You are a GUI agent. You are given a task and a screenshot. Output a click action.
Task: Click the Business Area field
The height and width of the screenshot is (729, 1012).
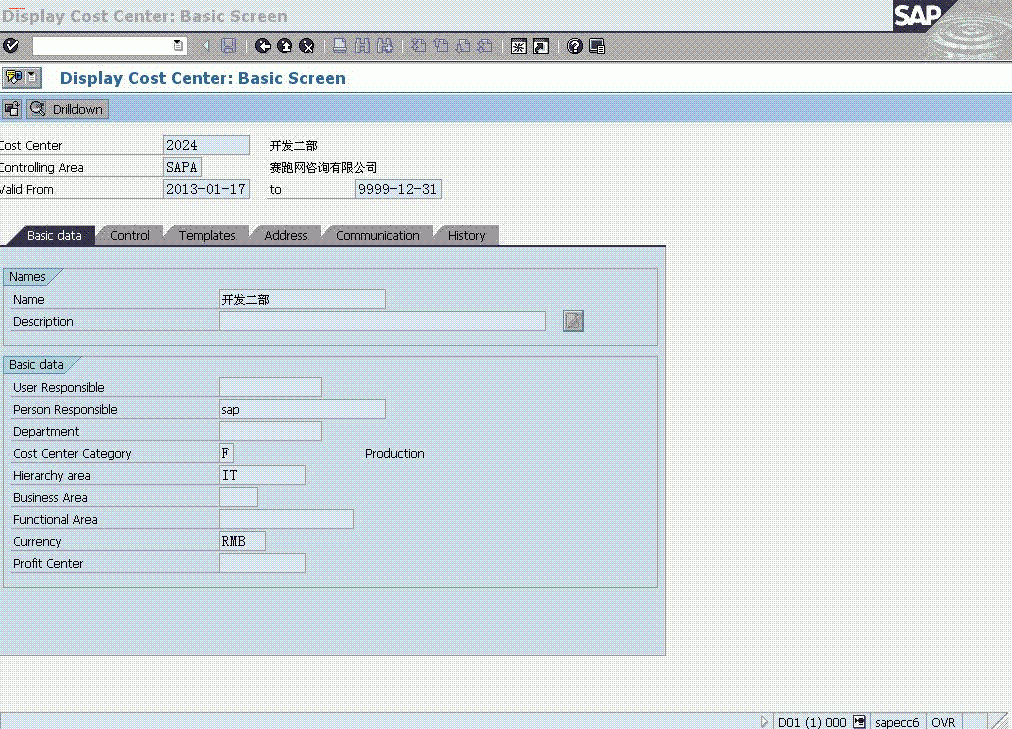coord(238,497)
